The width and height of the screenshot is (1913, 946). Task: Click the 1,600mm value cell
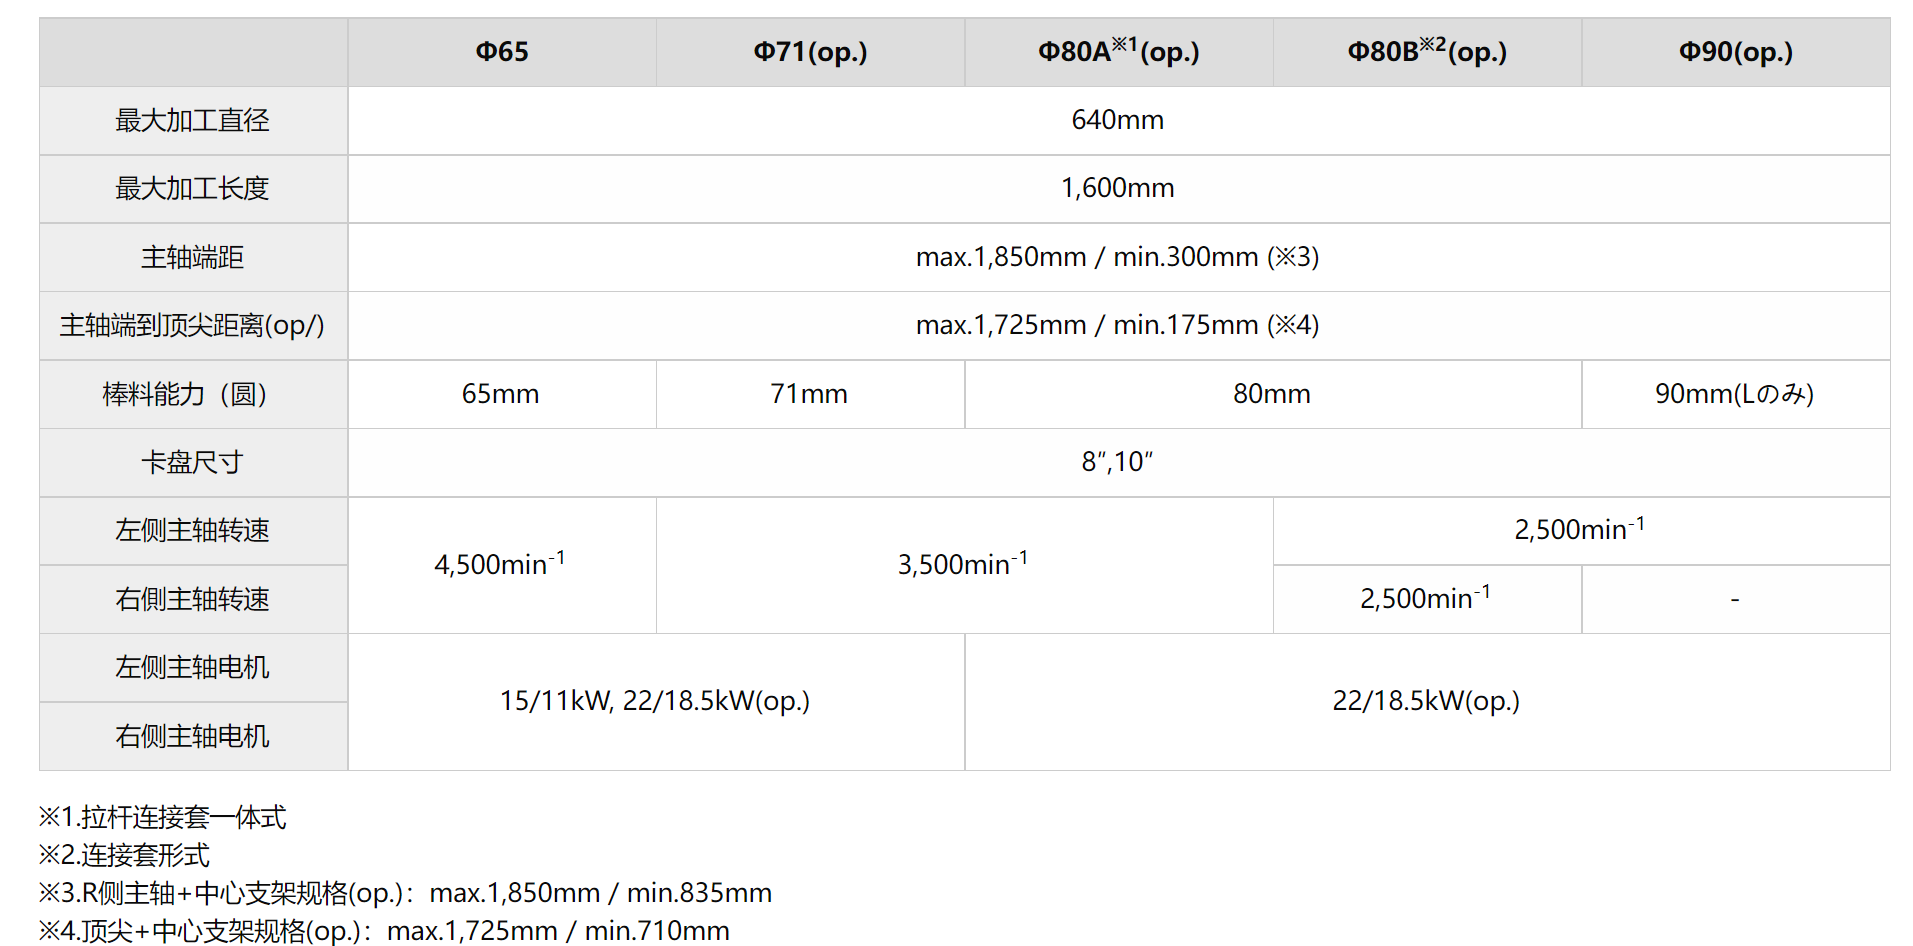[1117, 188]
